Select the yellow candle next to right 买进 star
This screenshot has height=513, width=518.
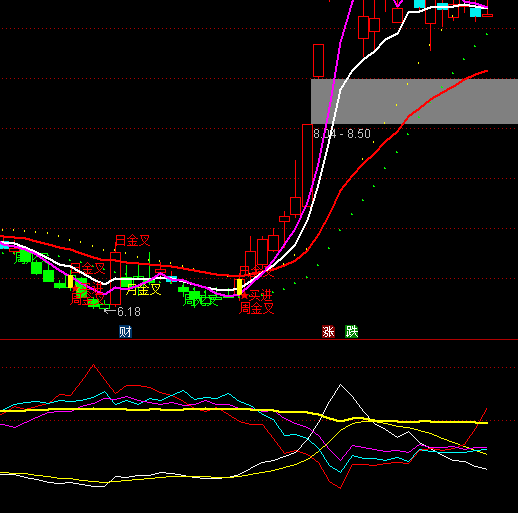239,287
